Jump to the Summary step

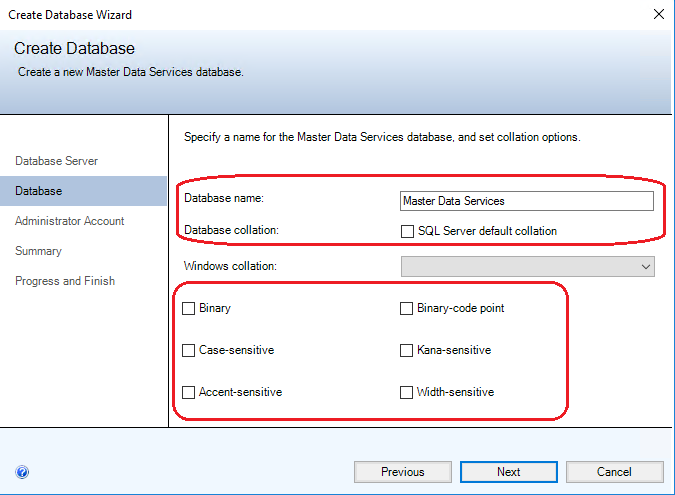coord(38,251)
